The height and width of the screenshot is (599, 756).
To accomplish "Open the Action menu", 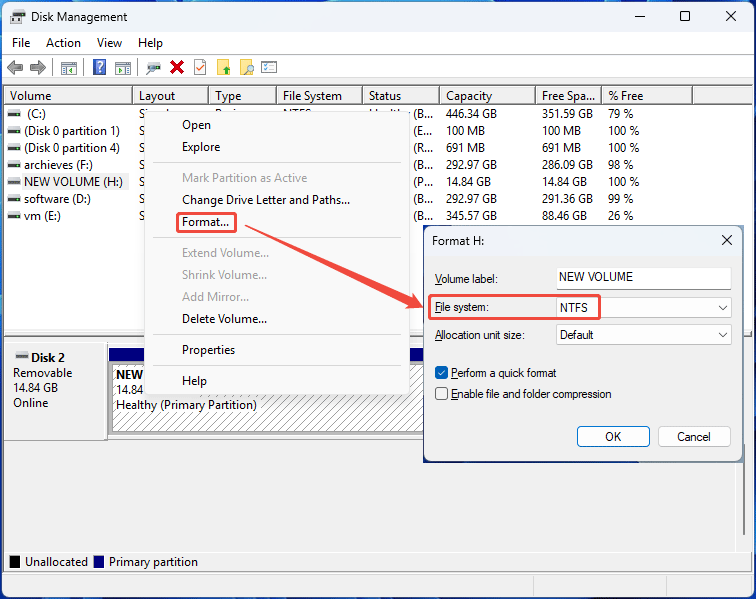I will coord(63,43).
